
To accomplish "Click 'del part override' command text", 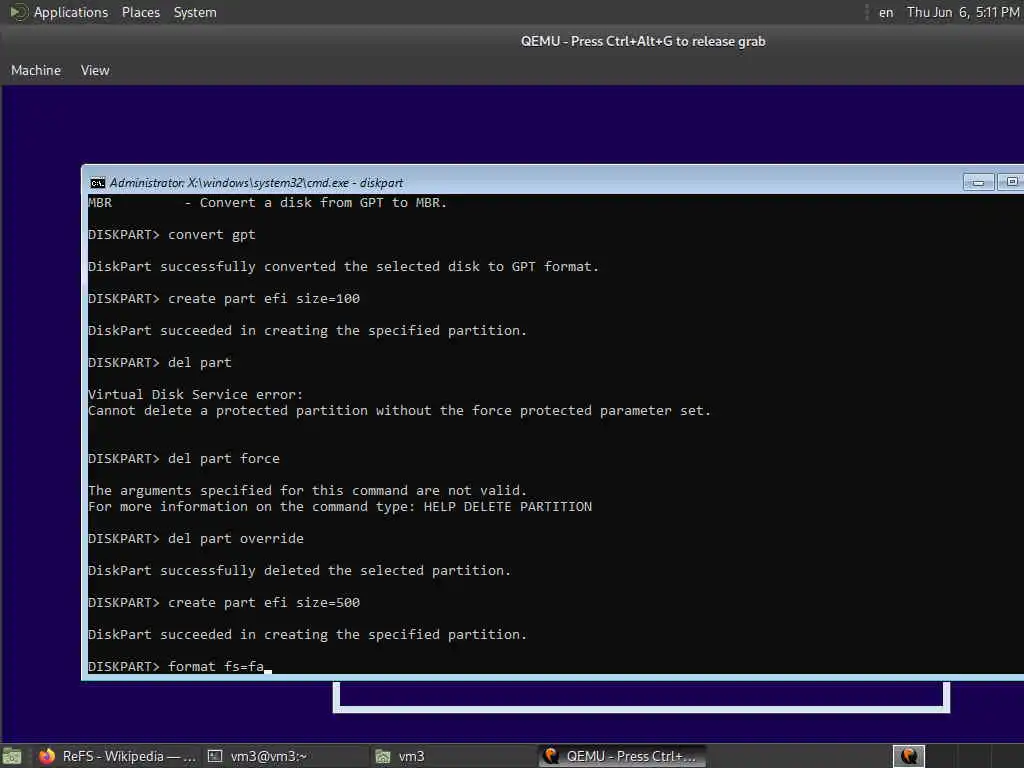I will (x=236, y=539).
